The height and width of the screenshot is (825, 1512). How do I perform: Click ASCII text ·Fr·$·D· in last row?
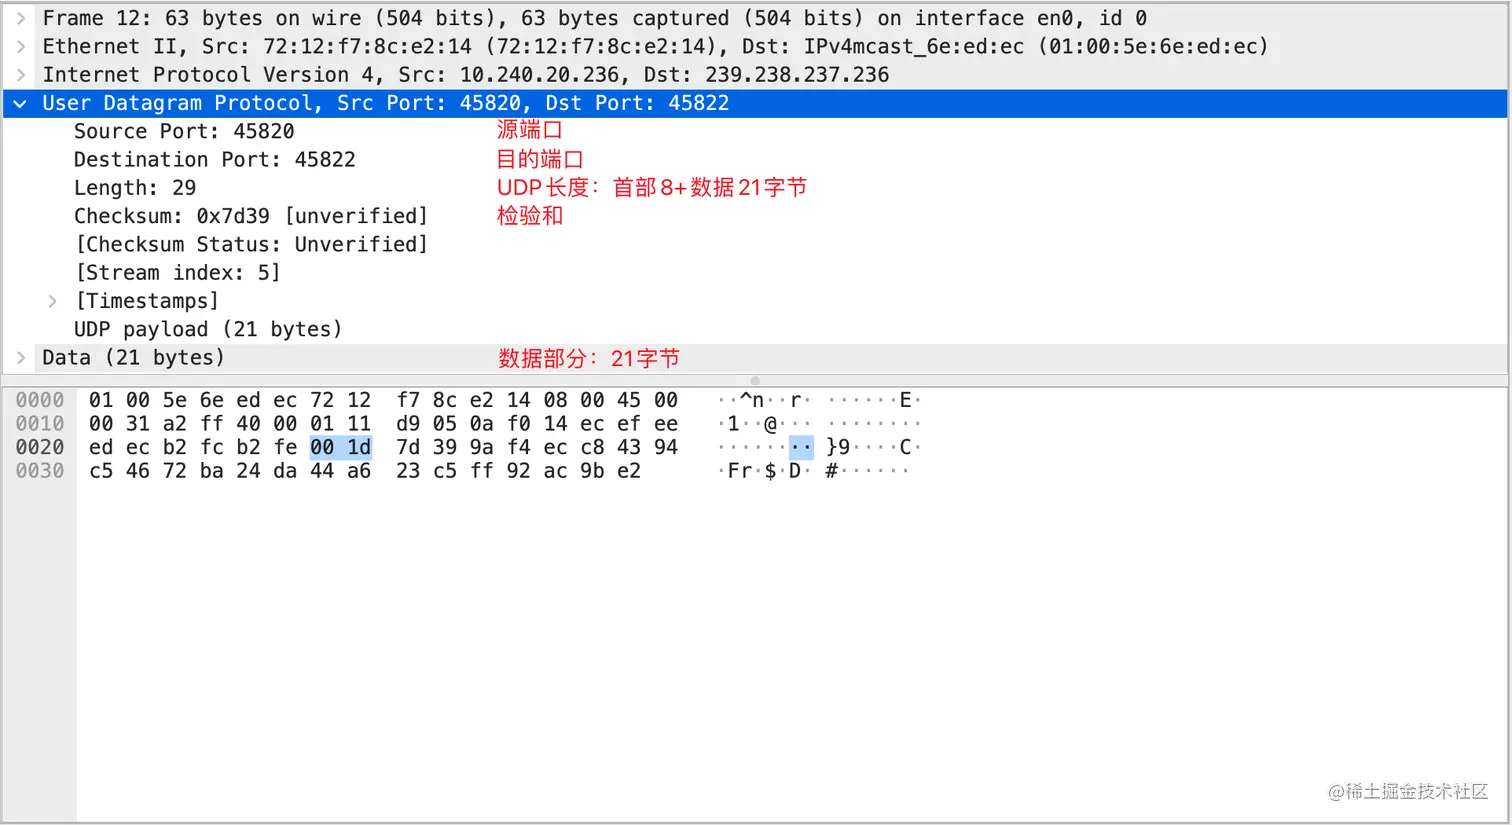(x=764, y=471)
